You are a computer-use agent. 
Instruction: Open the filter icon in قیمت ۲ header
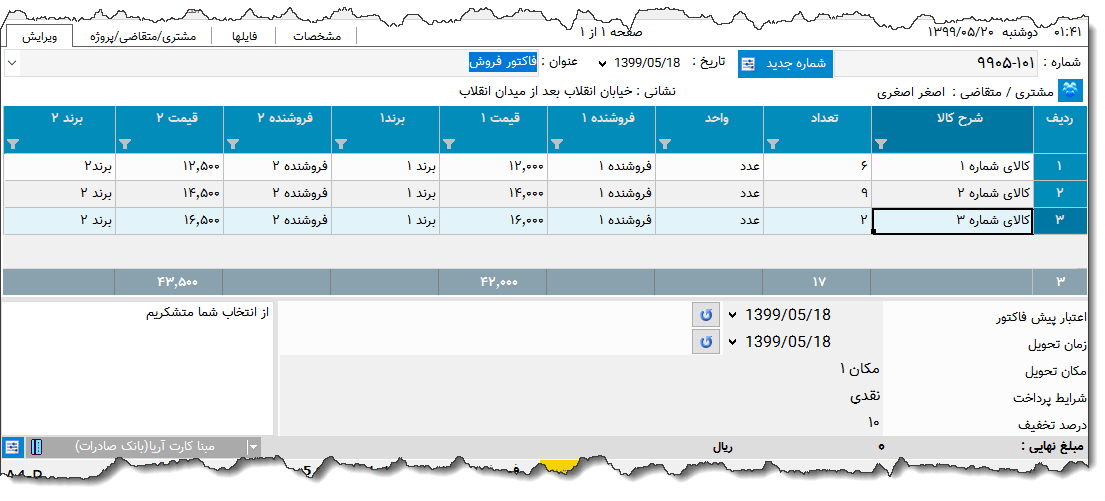coord(125,144)
